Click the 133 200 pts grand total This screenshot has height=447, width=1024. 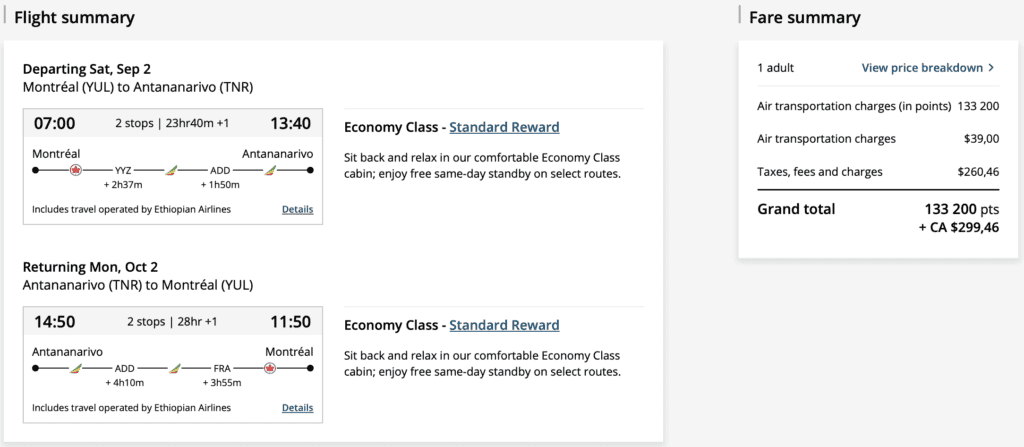point(960,209)
